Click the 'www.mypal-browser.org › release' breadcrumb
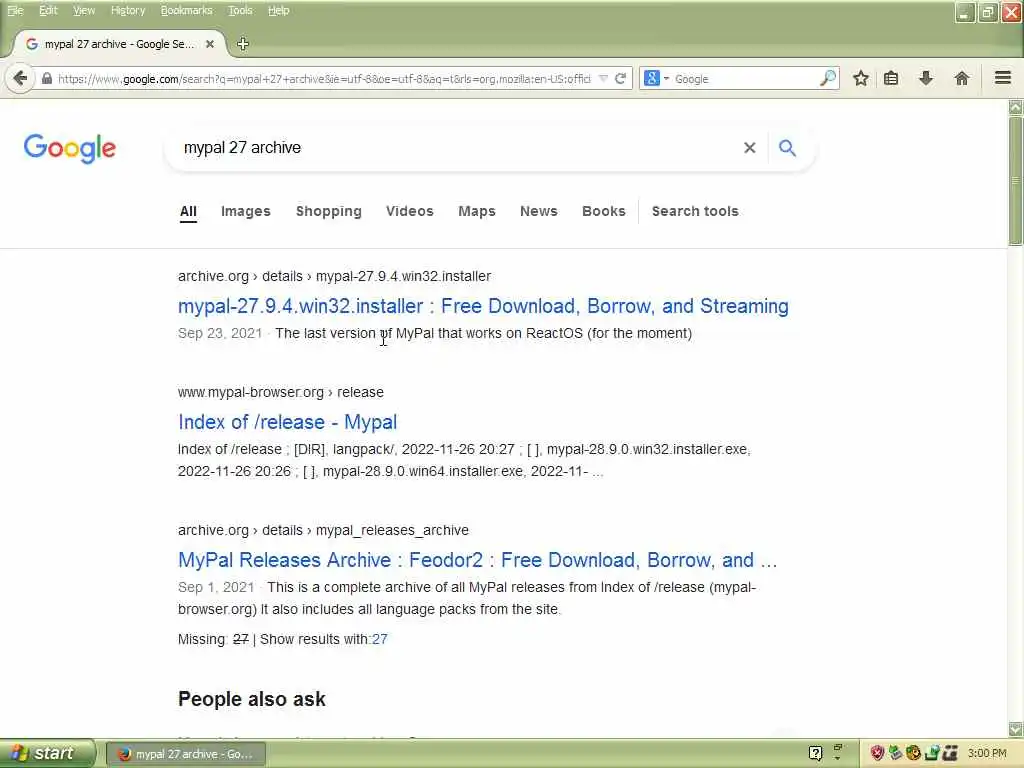This screenshot has width=1024, height=768. point(281,392)
